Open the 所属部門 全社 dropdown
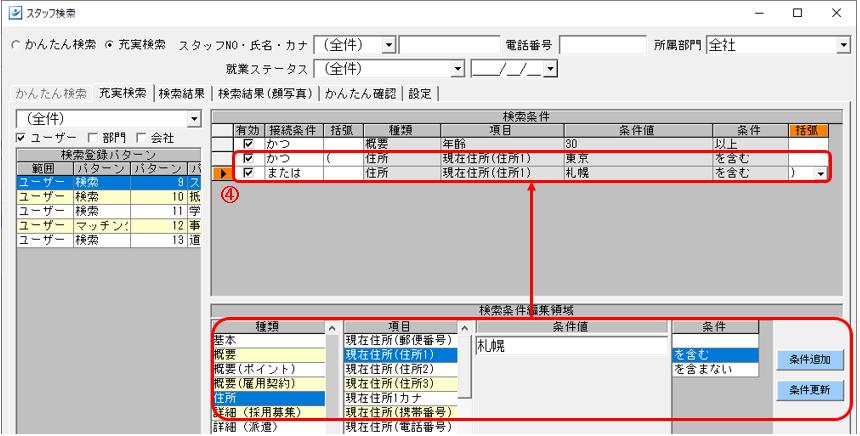The image size is (860, 436). click(843, 46)
